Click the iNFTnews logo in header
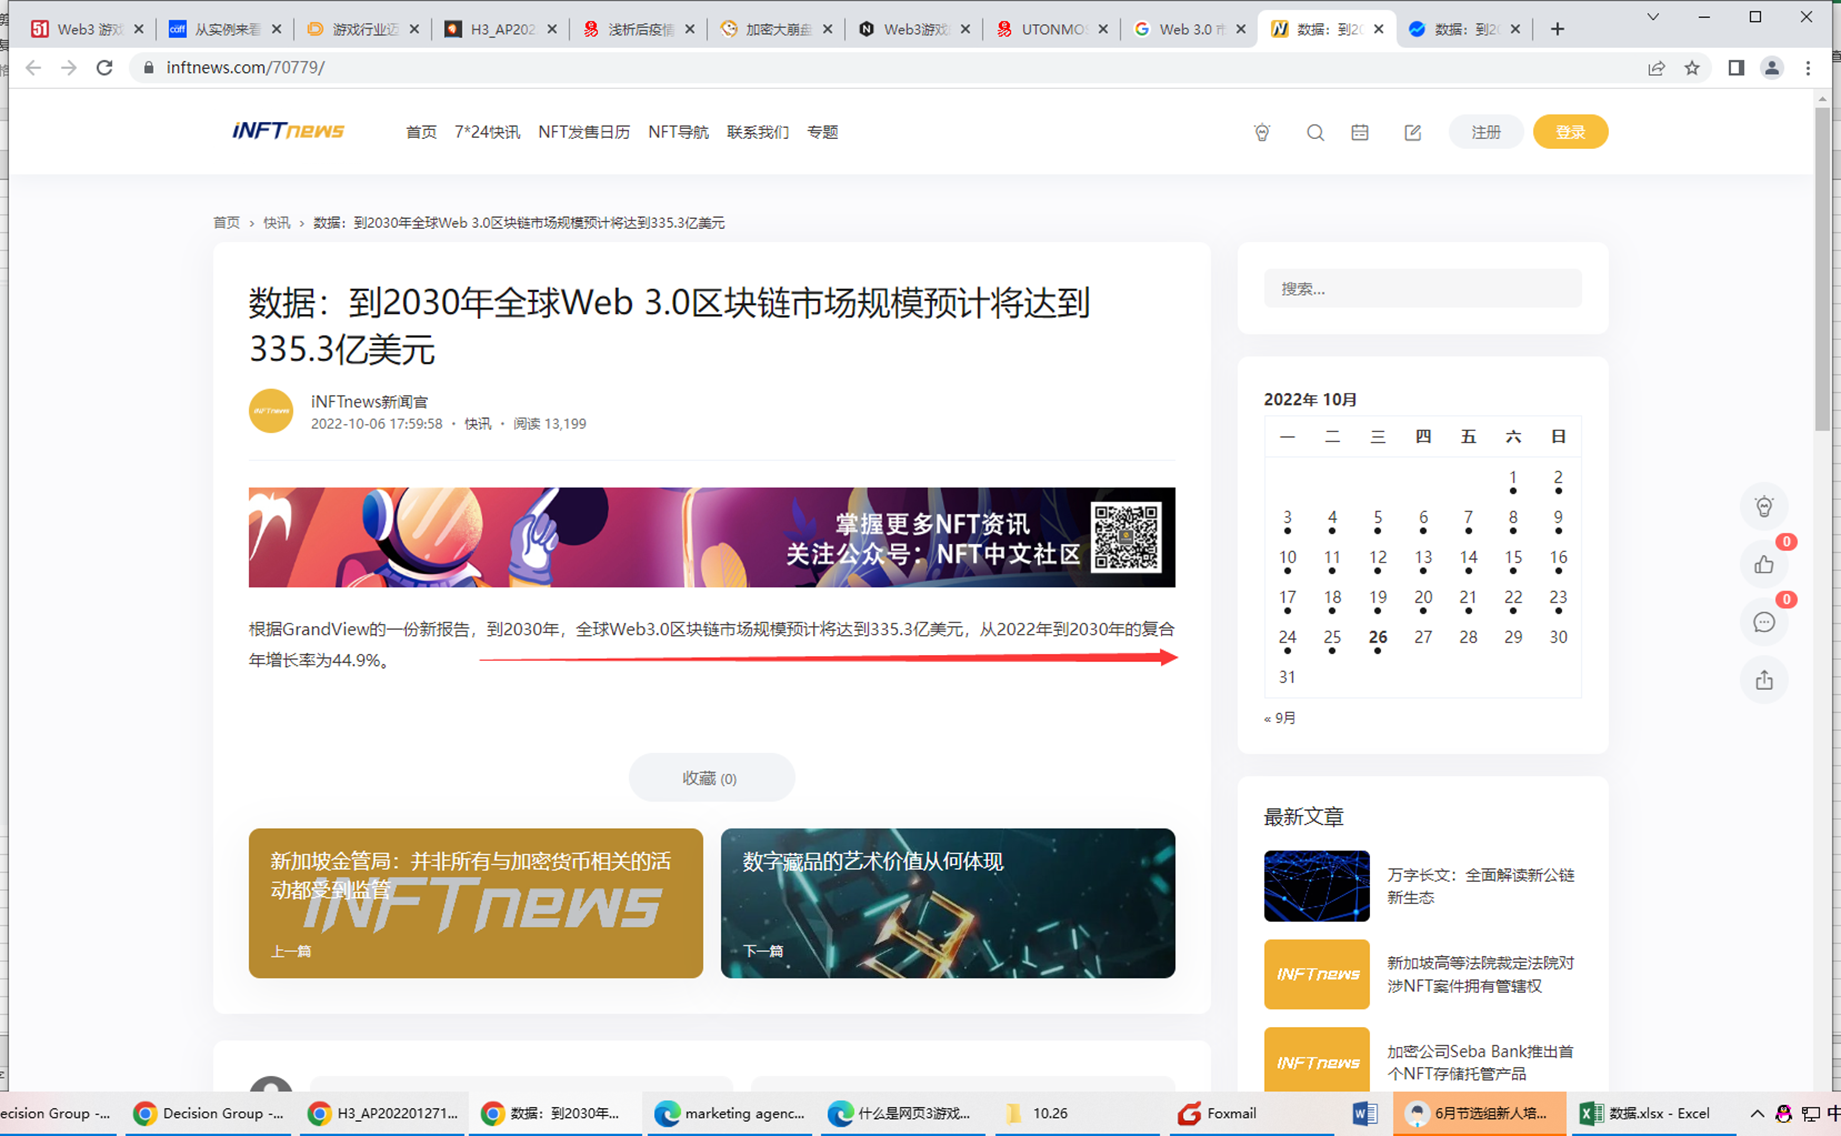 pos(288,131)
